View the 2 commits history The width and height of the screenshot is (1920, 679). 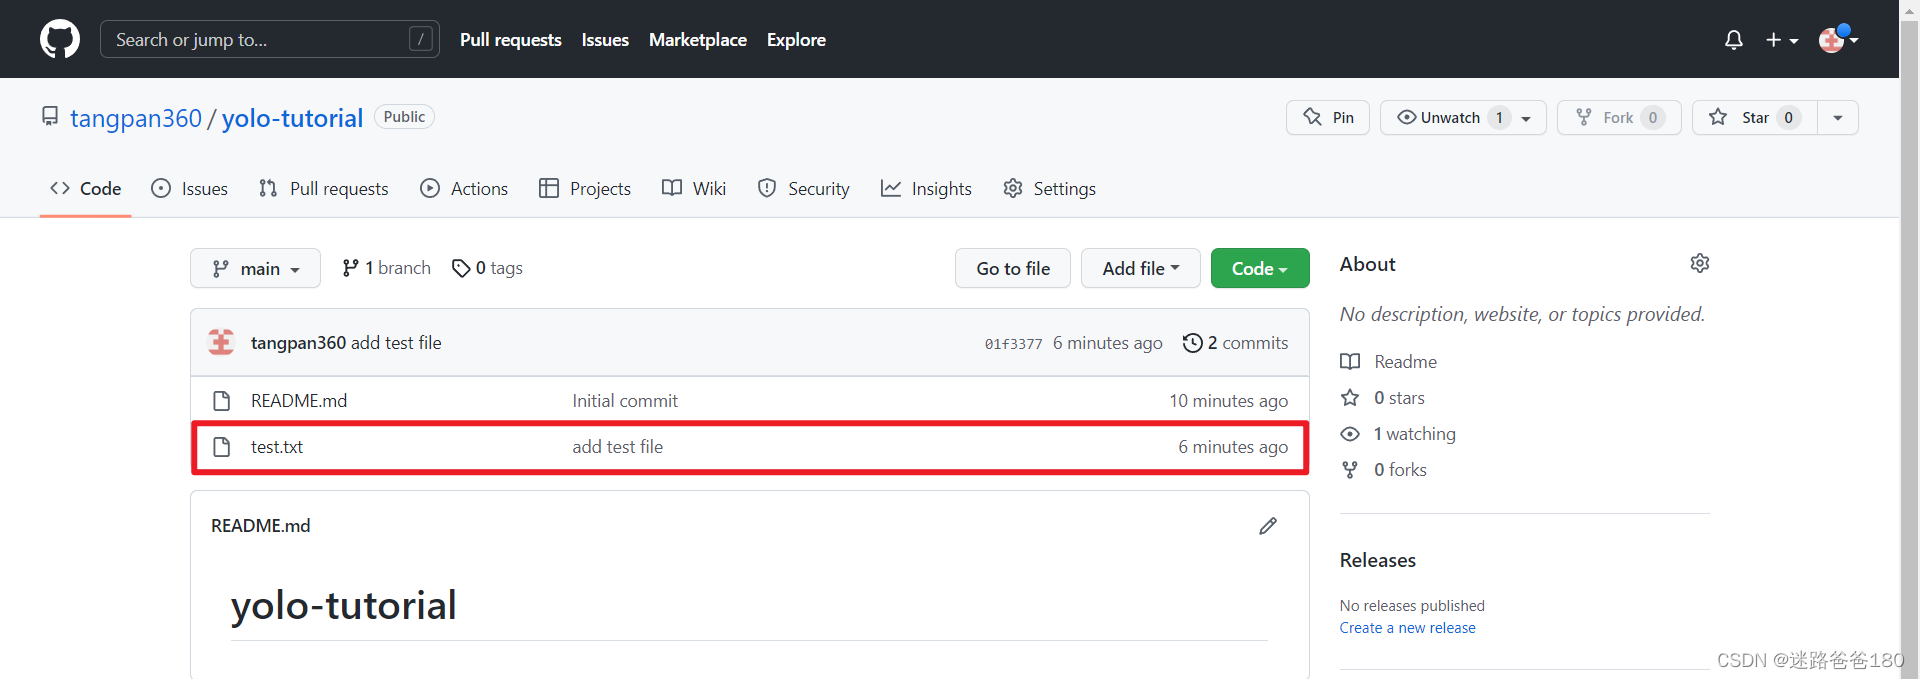point(1235,343)
